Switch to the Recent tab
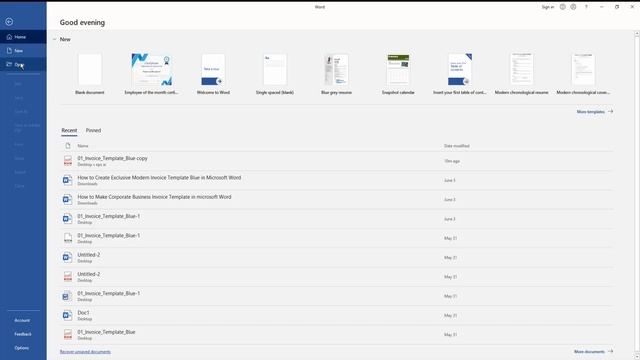Screen dimensions: 640x360 69,130
